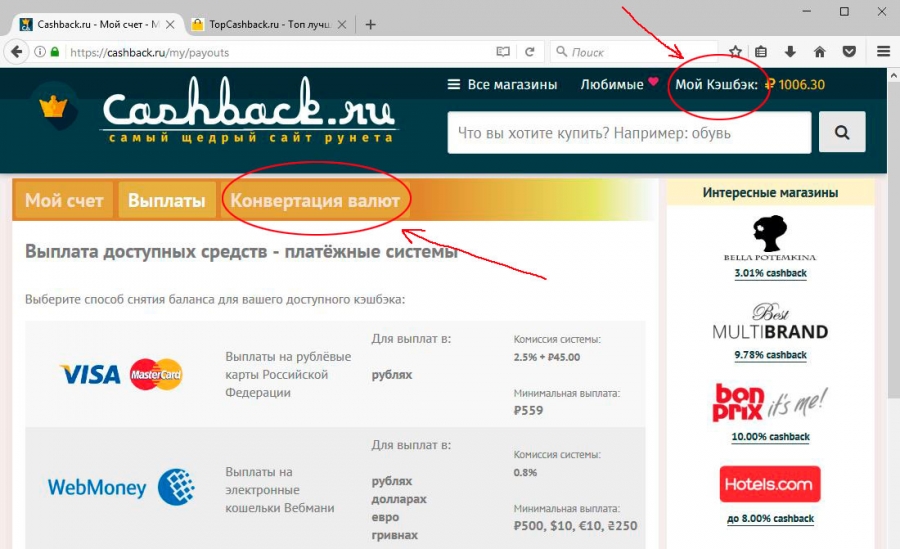This screenshot has height=549, width=900.
Task: Select the Visa MasterCard payout row description
Action: pyautogui.click(x=288, y=374)
